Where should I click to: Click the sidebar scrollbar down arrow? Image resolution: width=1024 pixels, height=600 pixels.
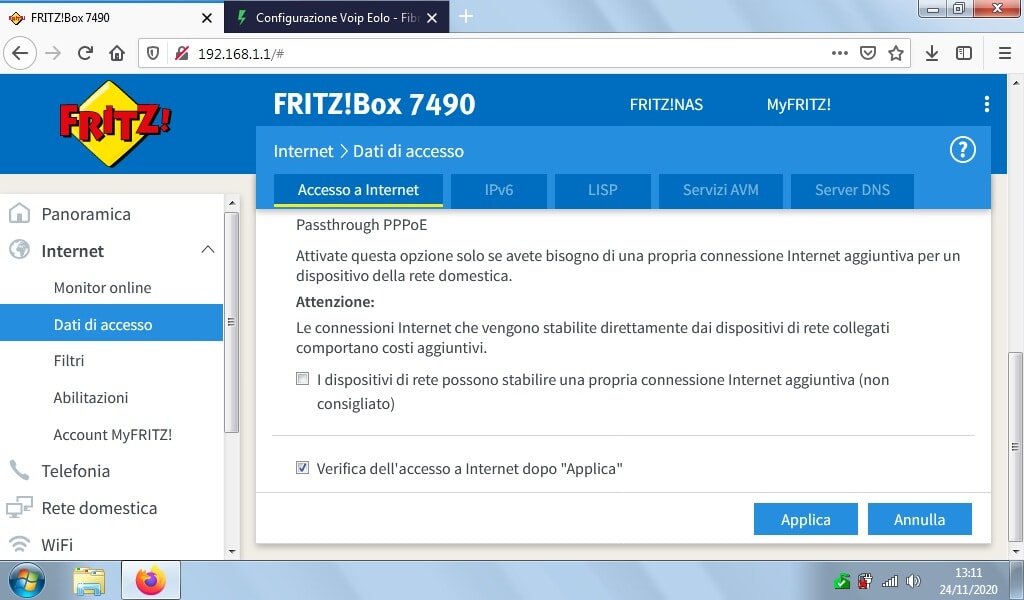(232, 552)
